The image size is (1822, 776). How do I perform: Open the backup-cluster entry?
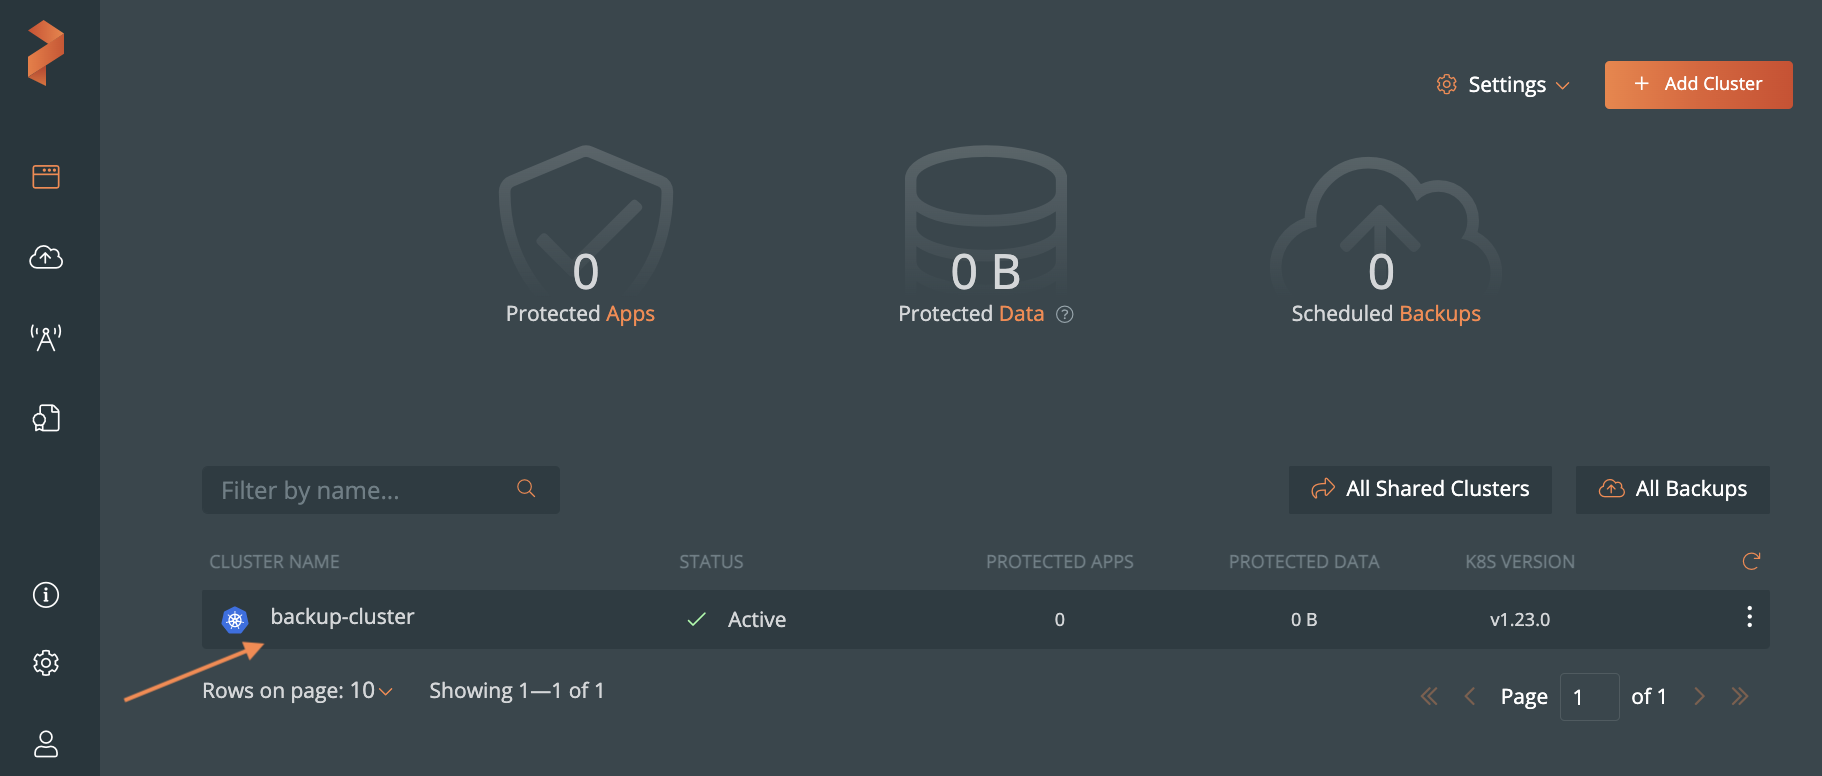(342, 617)
